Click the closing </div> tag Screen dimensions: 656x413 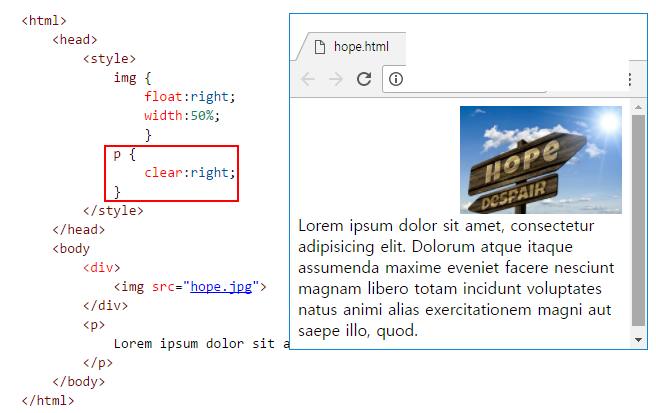pyautogui.click(x=105, y=305)
